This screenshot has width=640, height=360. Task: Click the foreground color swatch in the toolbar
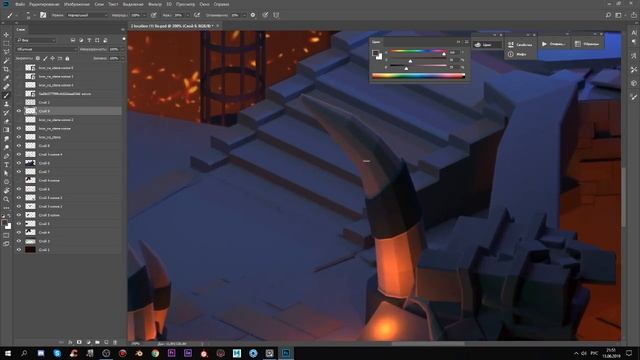pyautogui.click(x=4, y=223)
